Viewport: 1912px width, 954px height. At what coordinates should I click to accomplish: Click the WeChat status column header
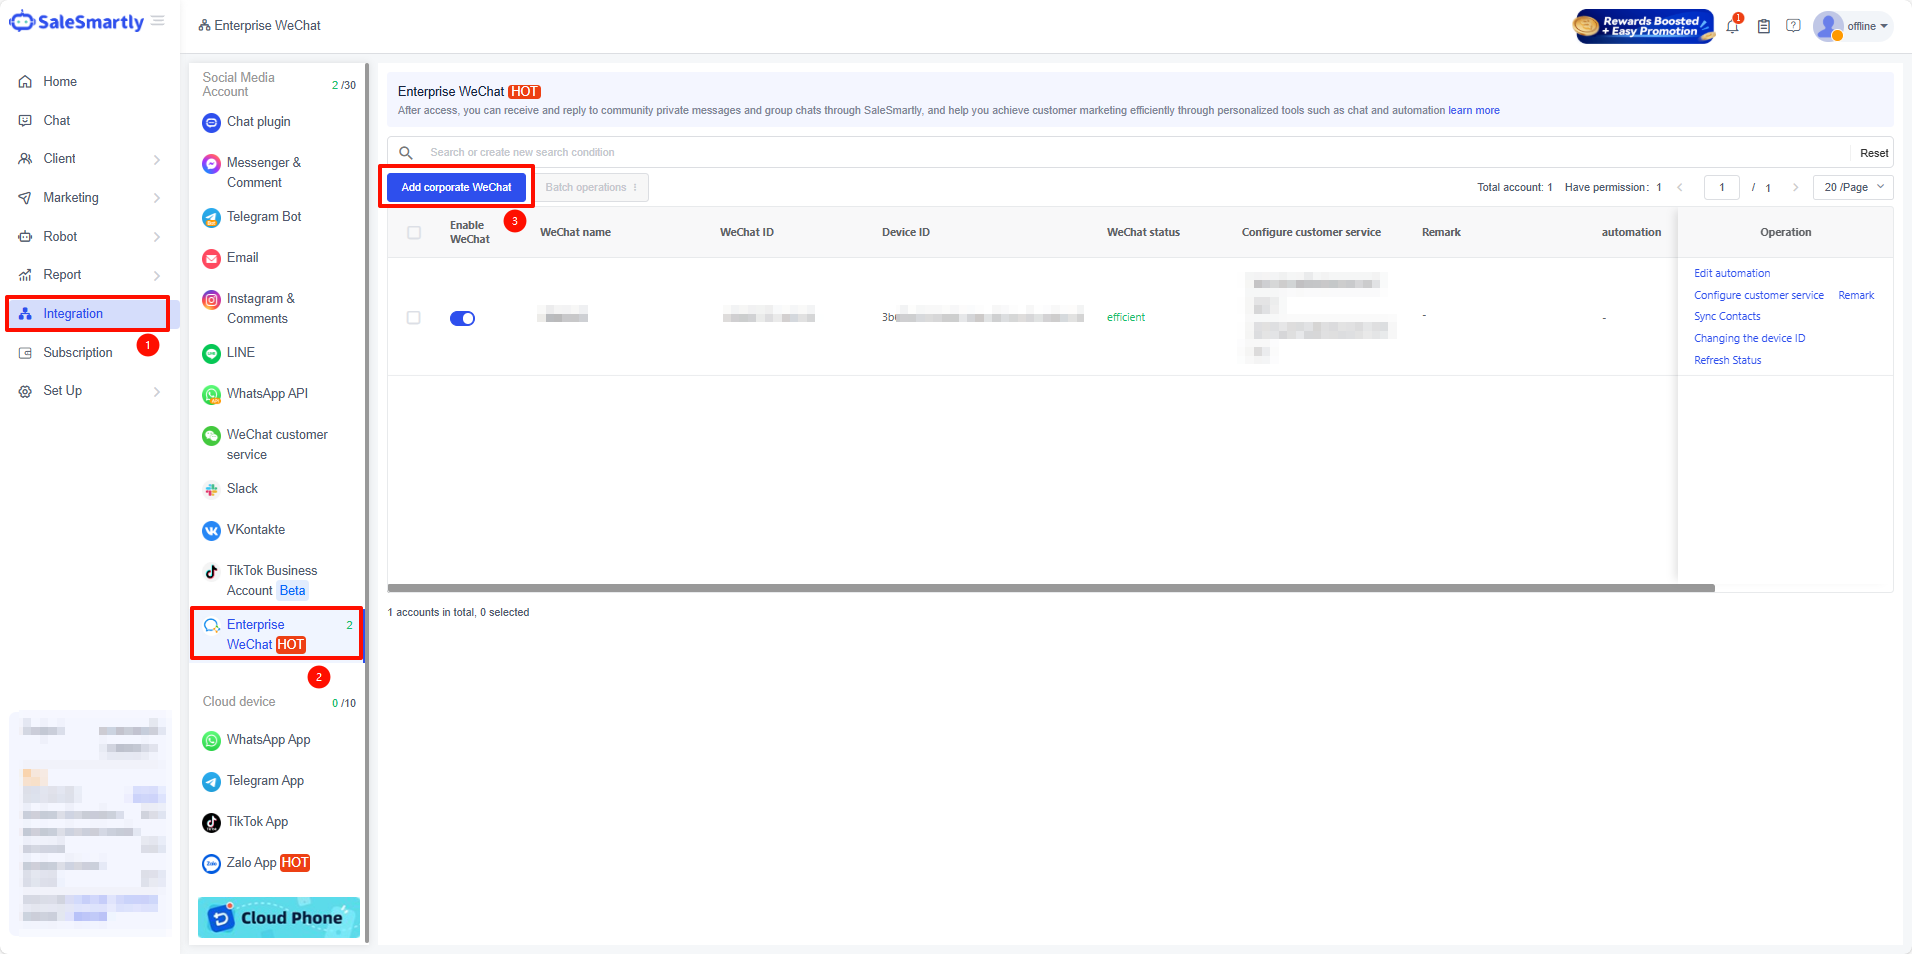pyautogui.click(x=1143, y=232)
